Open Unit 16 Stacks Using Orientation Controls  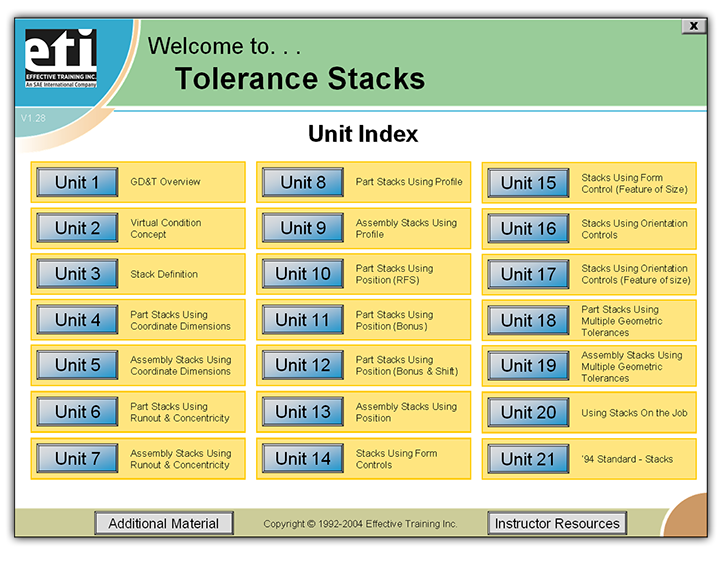coord(528,229)
